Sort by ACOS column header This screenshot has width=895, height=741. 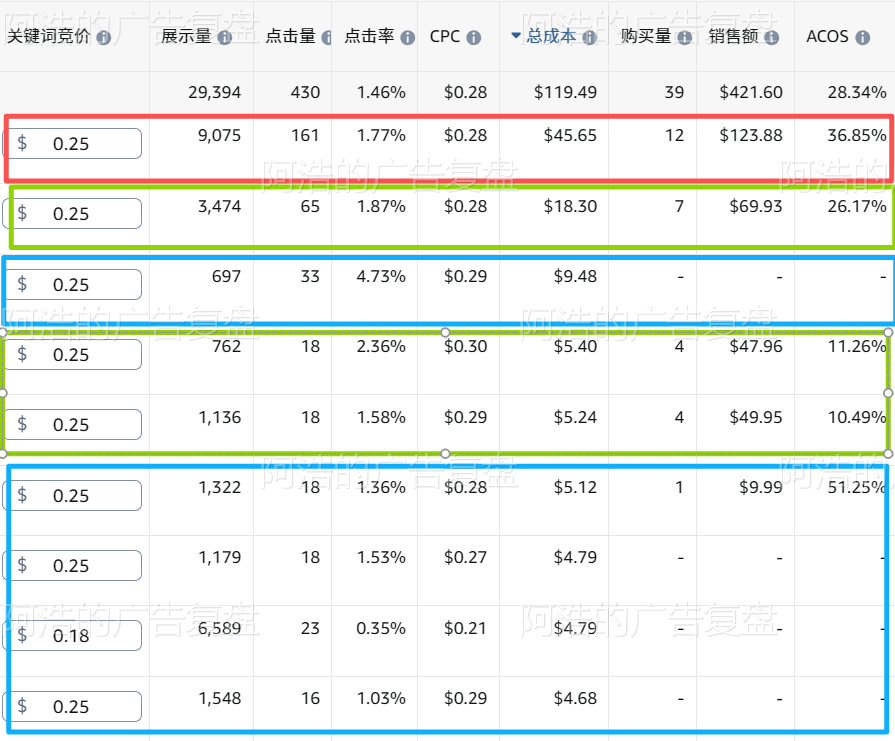(x=827, y=37)
